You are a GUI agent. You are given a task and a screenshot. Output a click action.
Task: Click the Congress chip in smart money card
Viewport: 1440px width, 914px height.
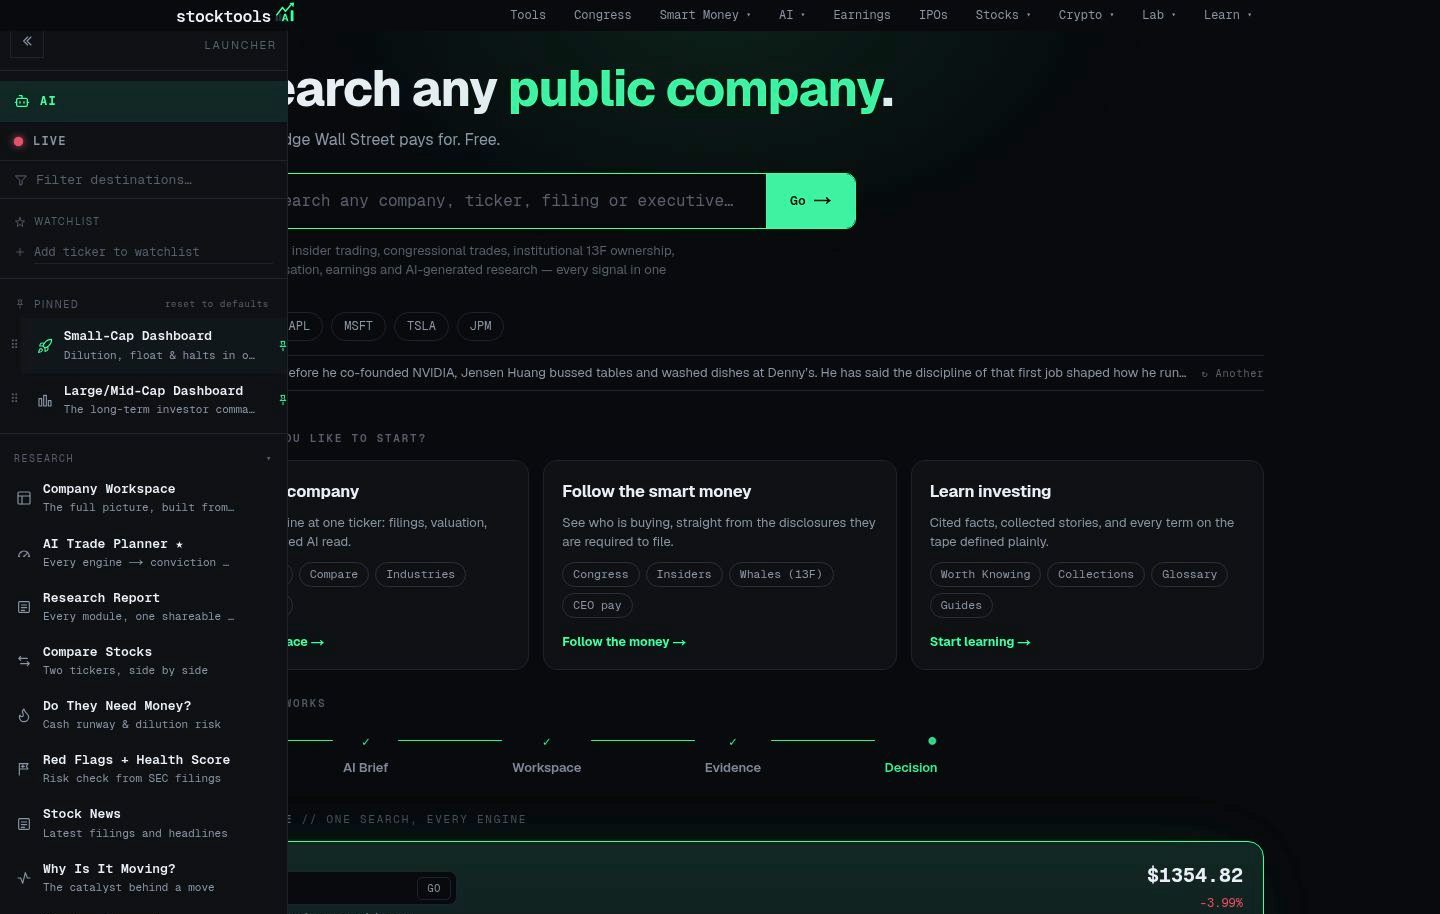[x=601, y=575]
